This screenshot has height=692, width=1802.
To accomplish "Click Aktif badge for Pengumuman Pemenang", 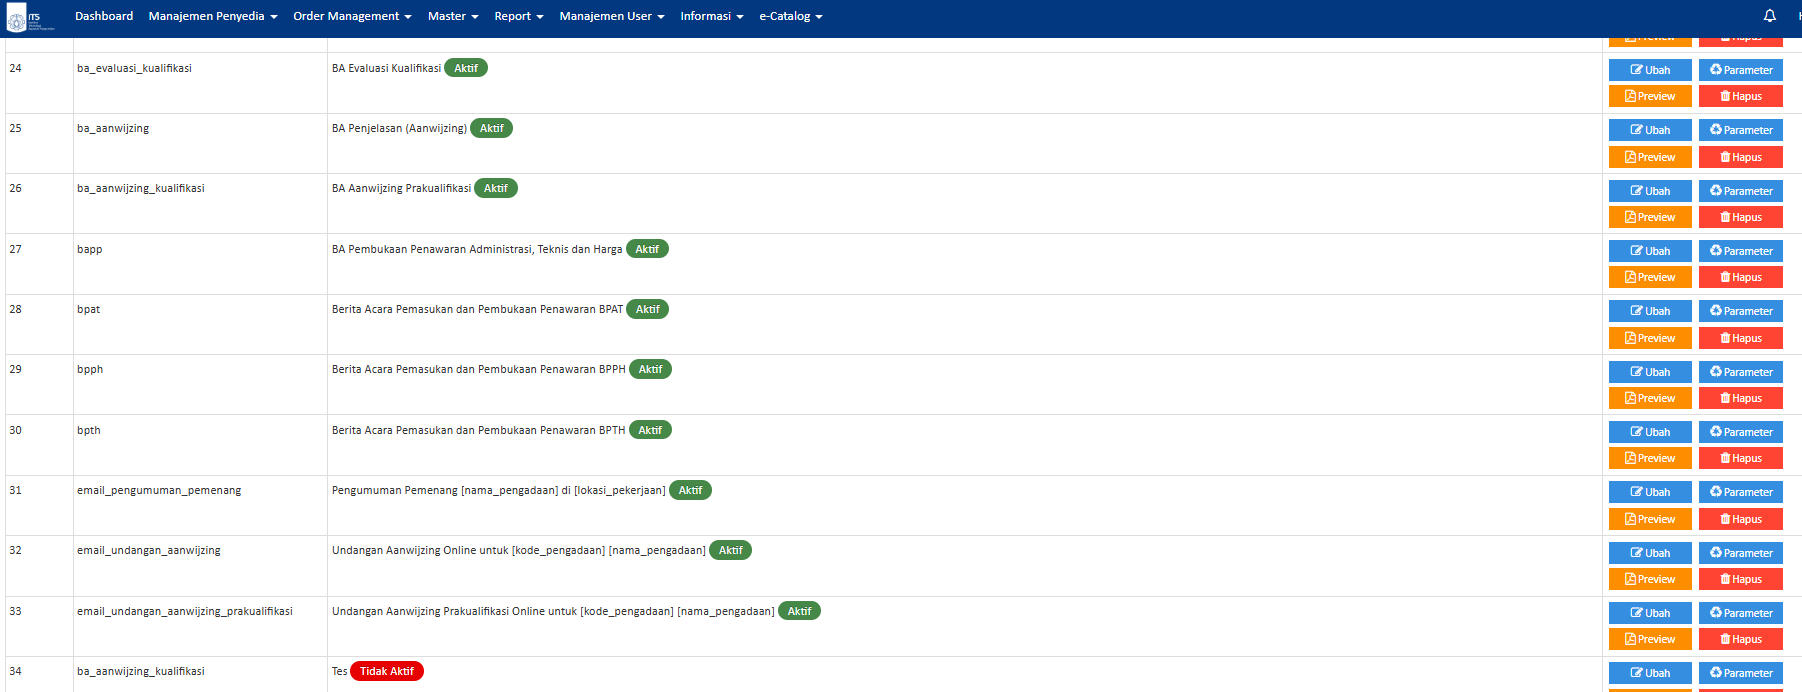I will (x=690, y=490).
